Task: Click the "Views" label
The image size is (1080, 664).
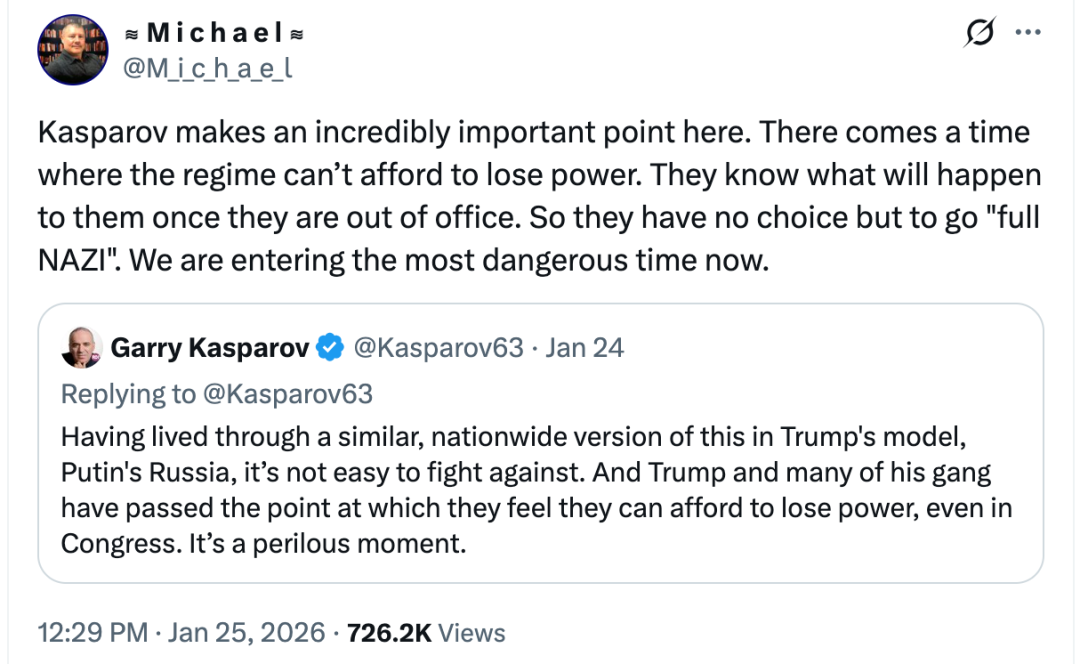Action: click(x=472, y=633)
